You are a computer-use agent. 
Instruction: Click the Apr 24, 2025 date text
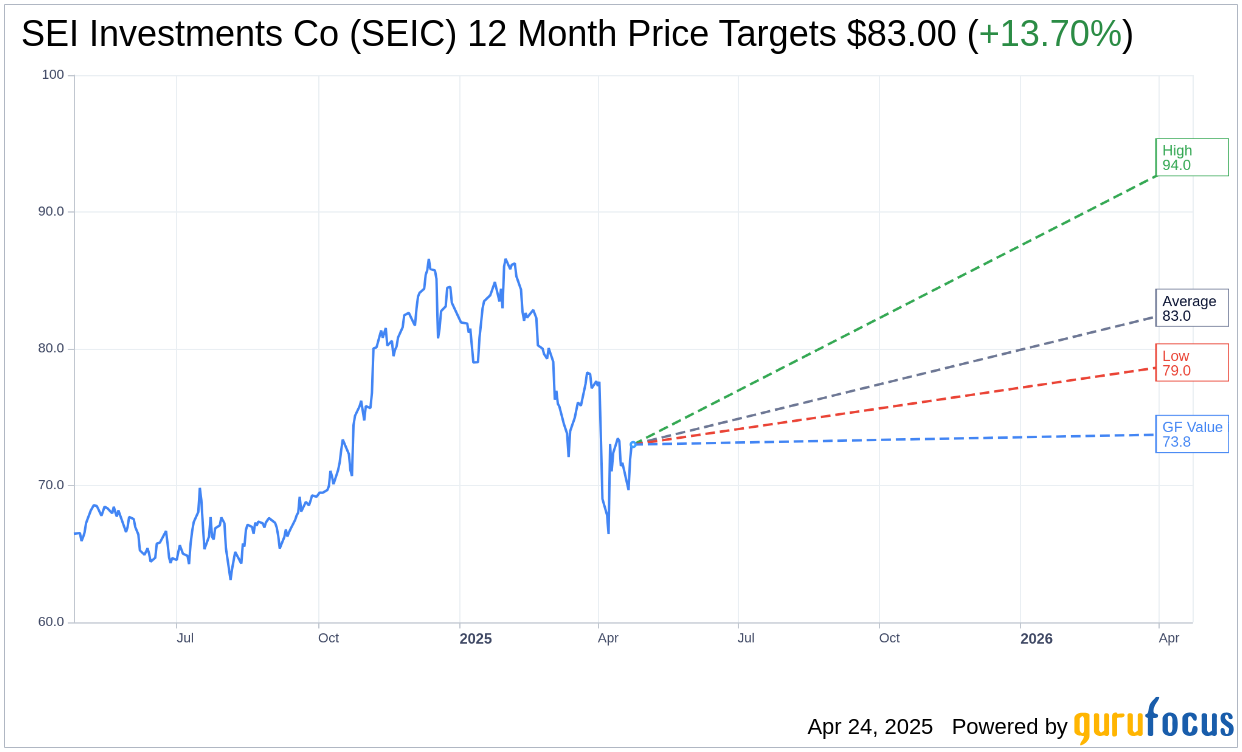tap(870, 727)
